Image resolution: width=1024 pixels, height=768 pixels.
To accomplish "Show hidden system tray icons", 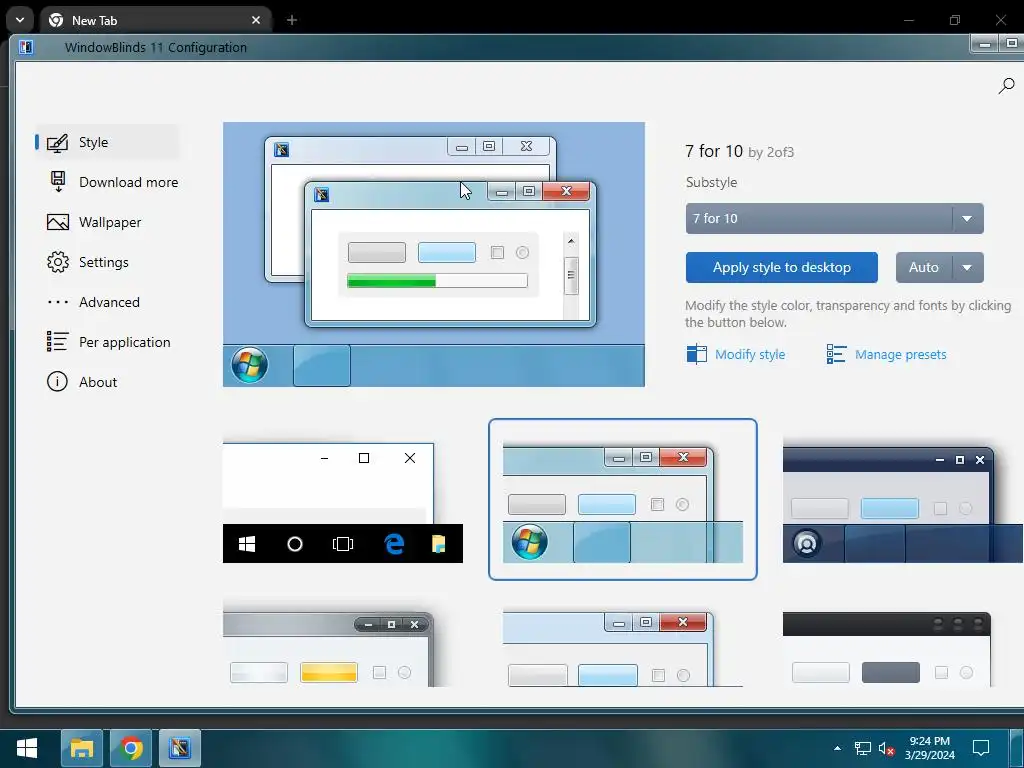I will (x=837, y=748).
